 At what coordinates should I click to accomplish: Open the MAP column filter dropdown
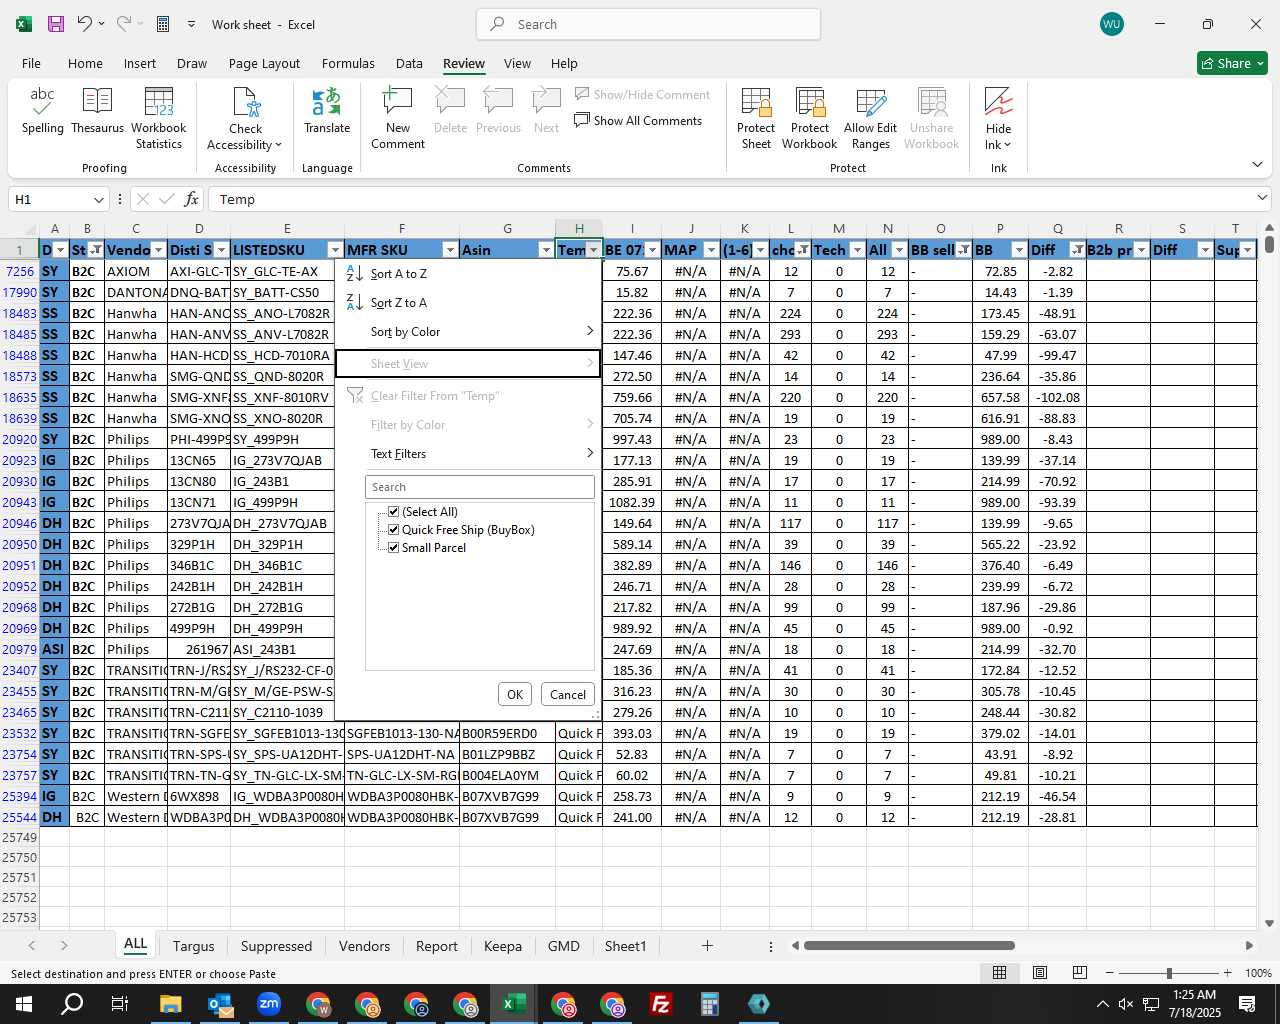pyautogui.click(x=711, y=250)
